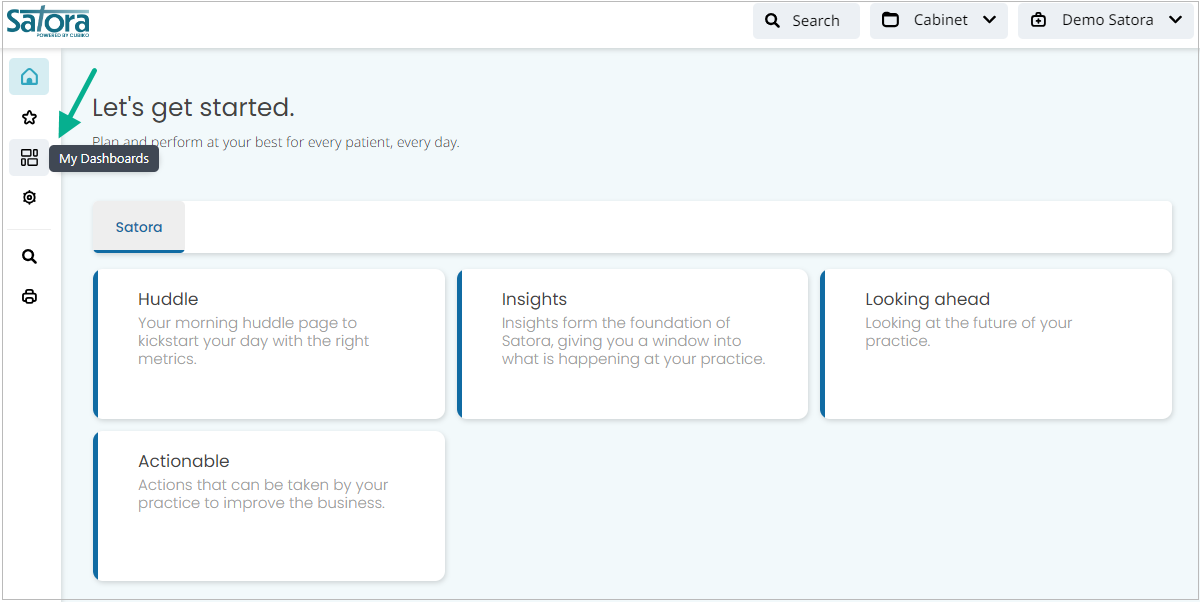Click the Huddle description text
The image size is (1200, 602).
[x=254, y=341]
